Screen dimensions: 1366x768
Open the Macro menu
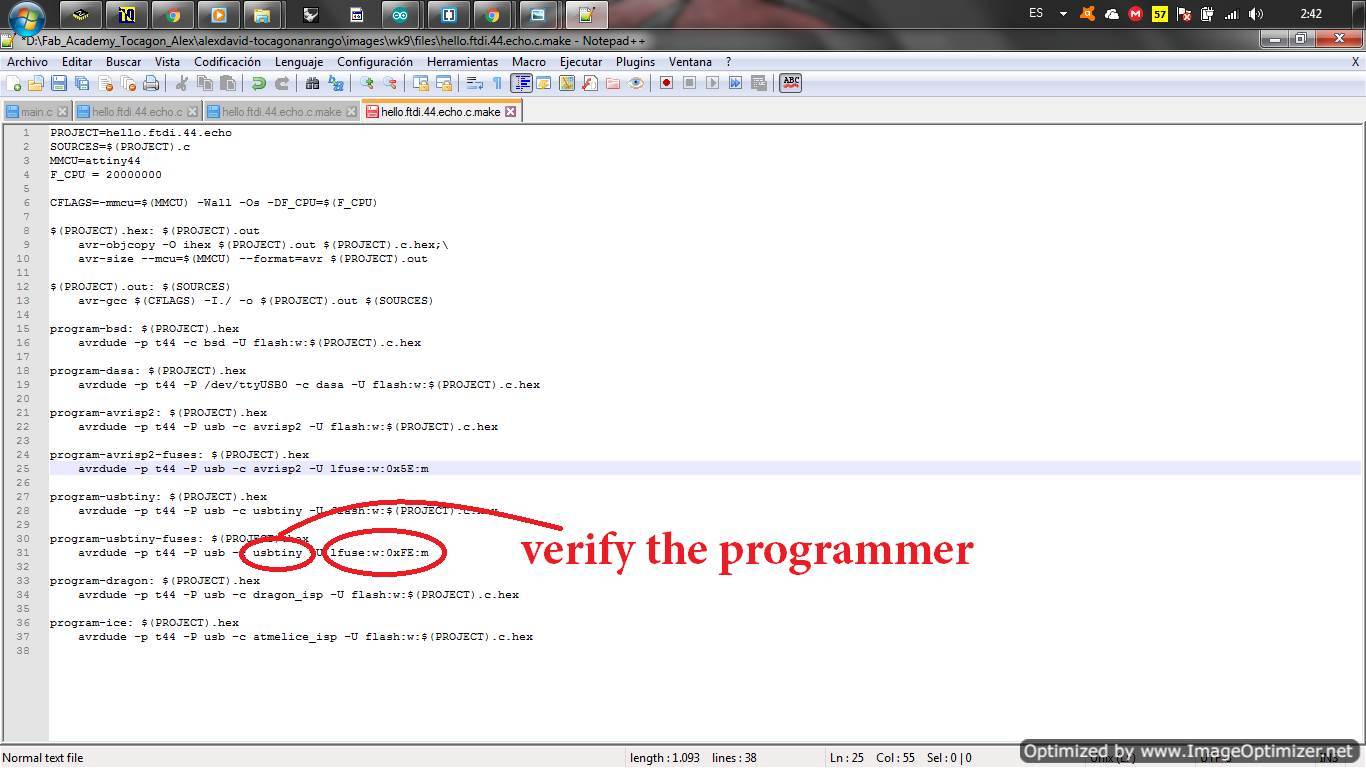(529, 62)
